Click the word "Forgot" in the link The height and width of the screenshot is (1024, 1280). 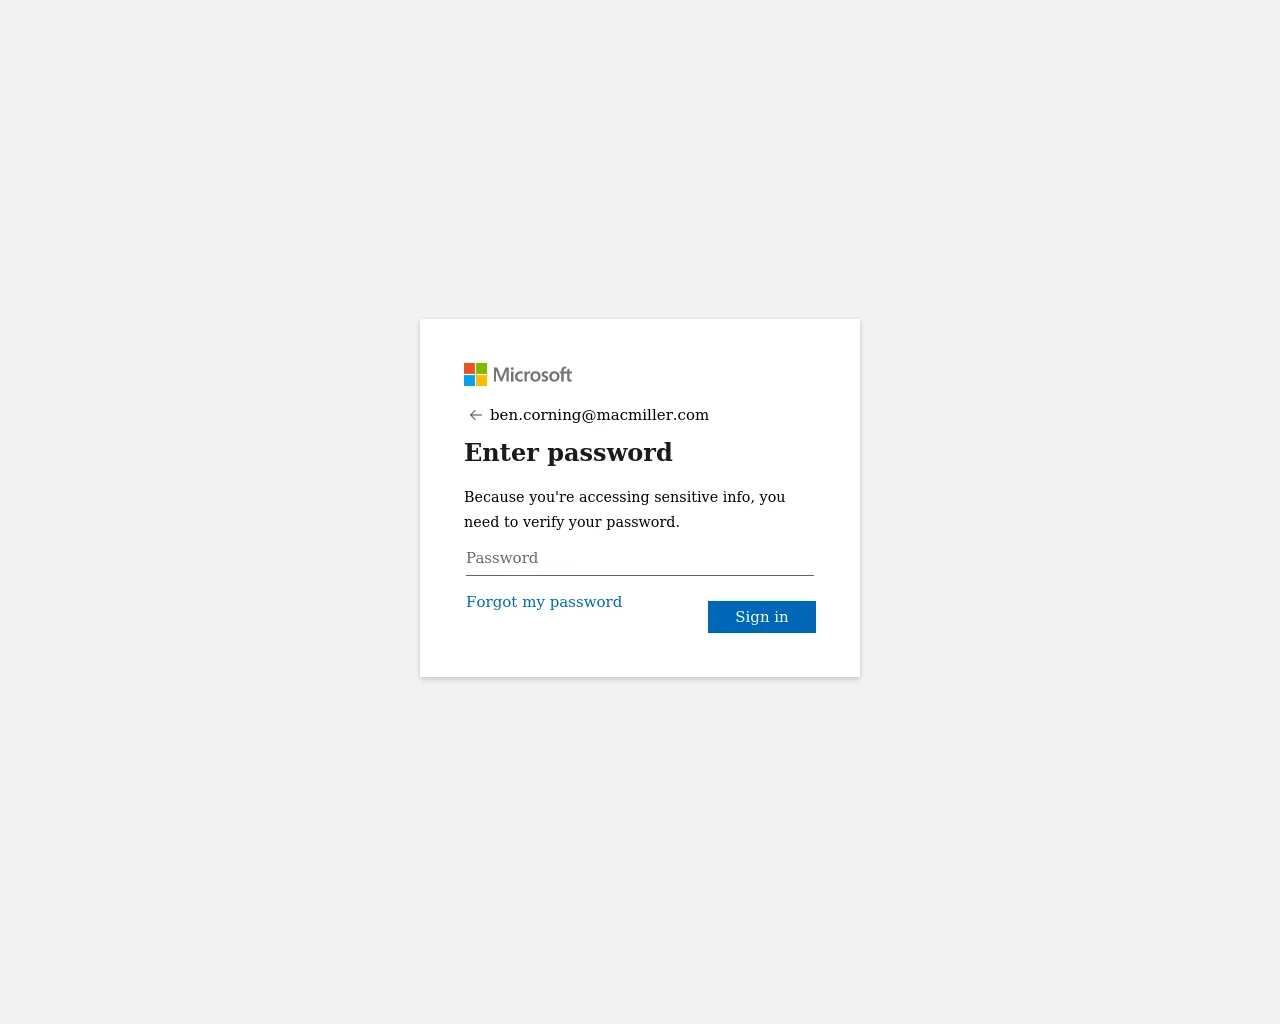[x=491, y=602]
